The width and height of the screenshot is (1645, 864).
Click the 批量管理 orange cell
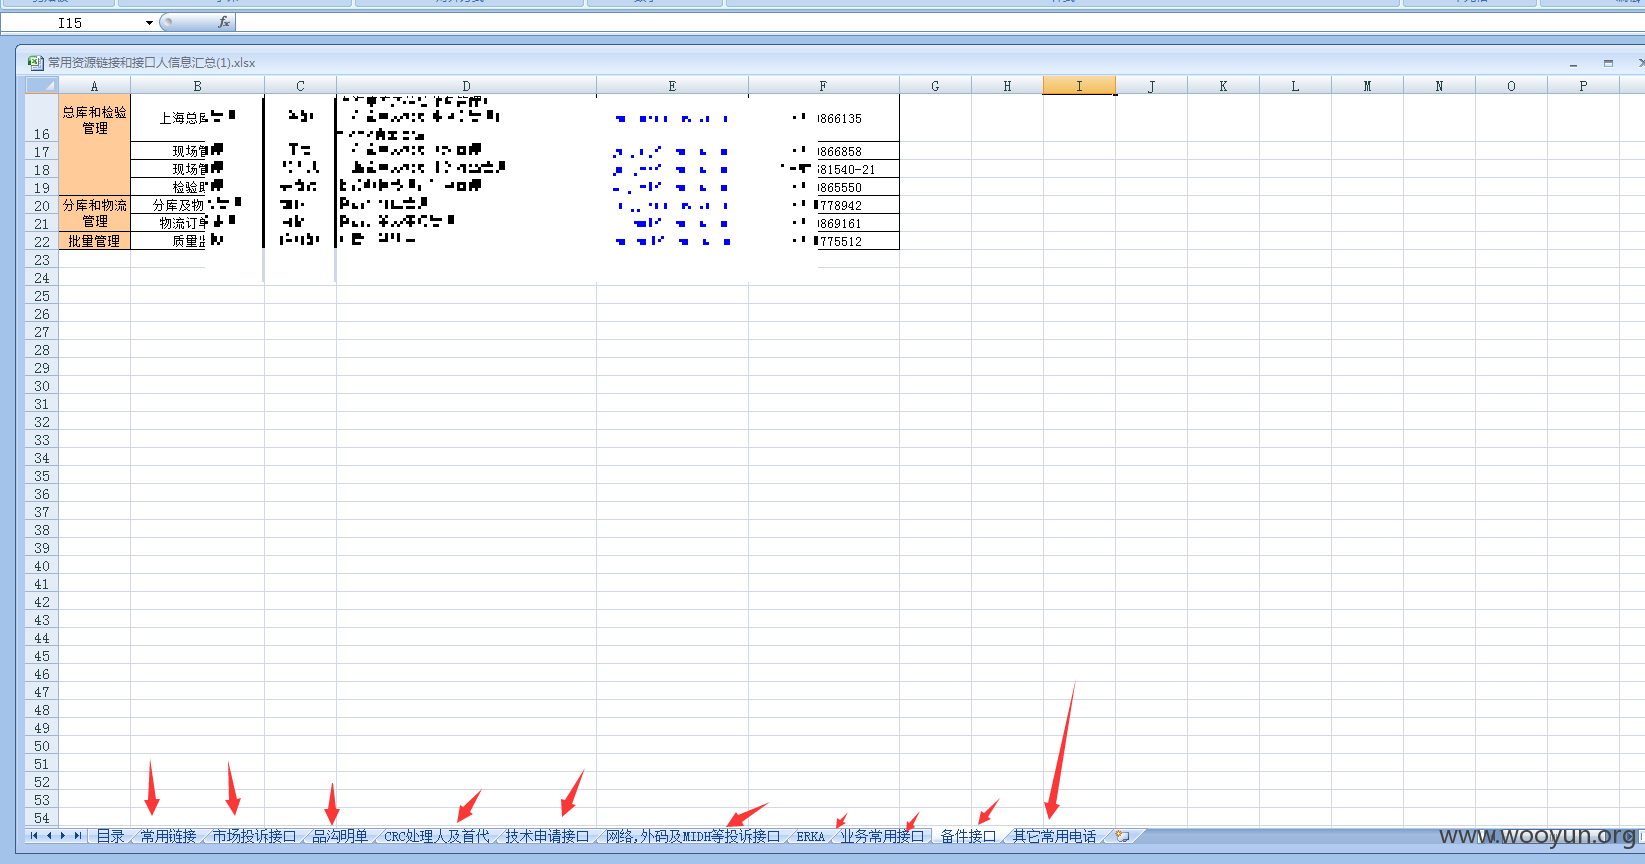[94, 241]
